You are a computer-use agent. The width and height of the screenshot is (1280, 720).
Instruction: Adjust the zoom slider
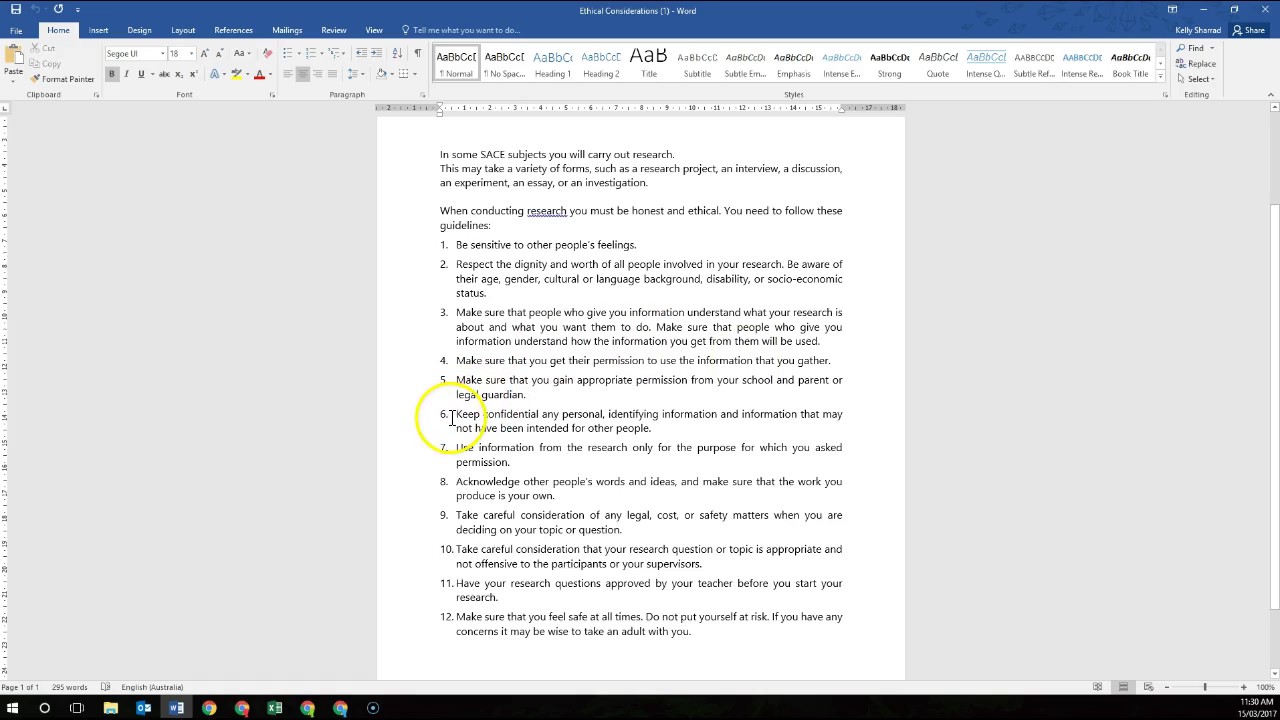coord(1205,687)
